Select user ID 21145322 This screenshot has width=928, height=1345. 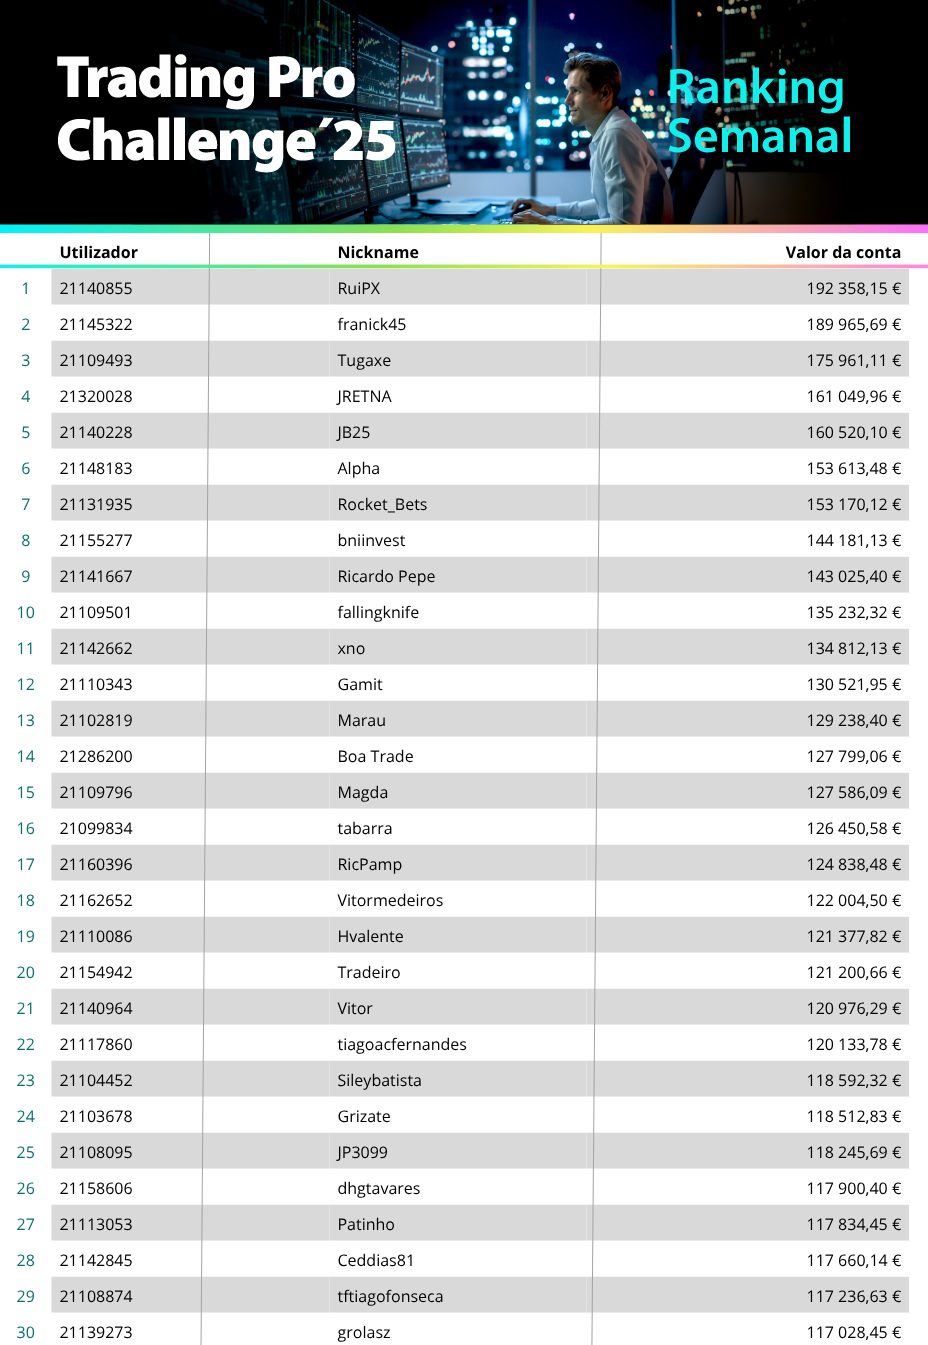(96, 324)
